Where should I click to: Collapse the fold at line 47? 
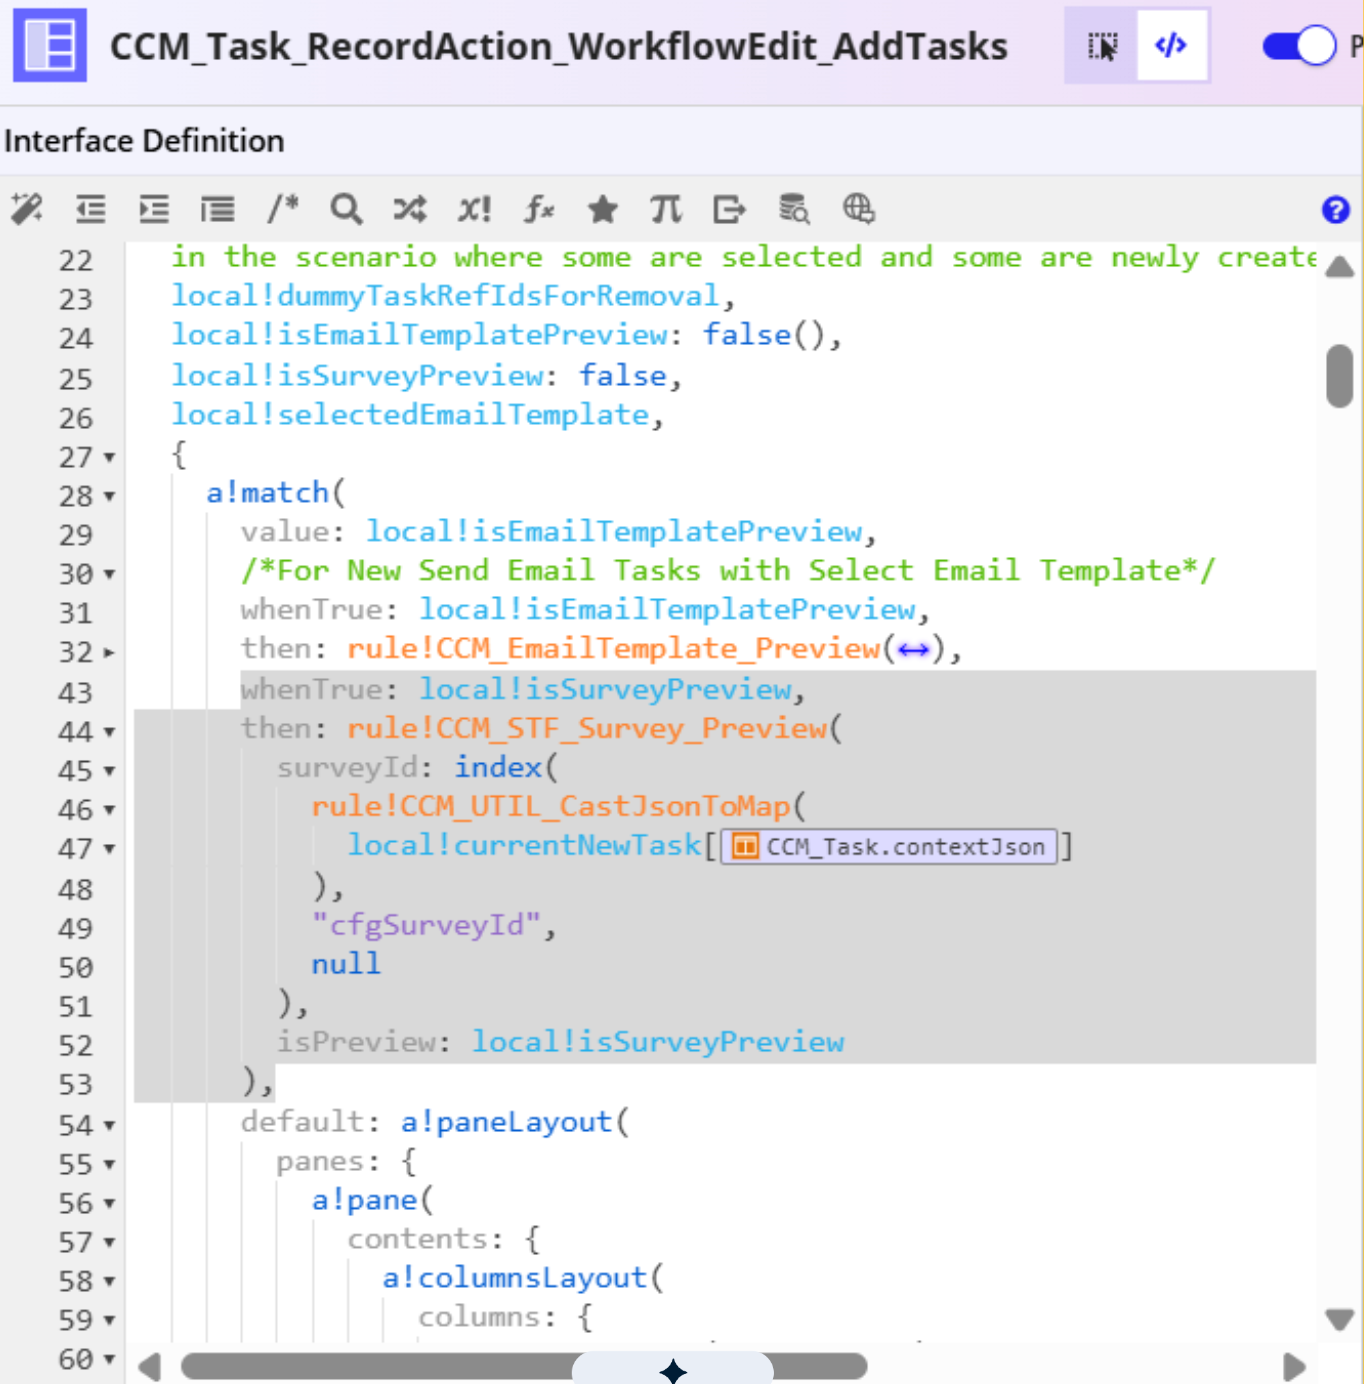(x=109, y=849)
